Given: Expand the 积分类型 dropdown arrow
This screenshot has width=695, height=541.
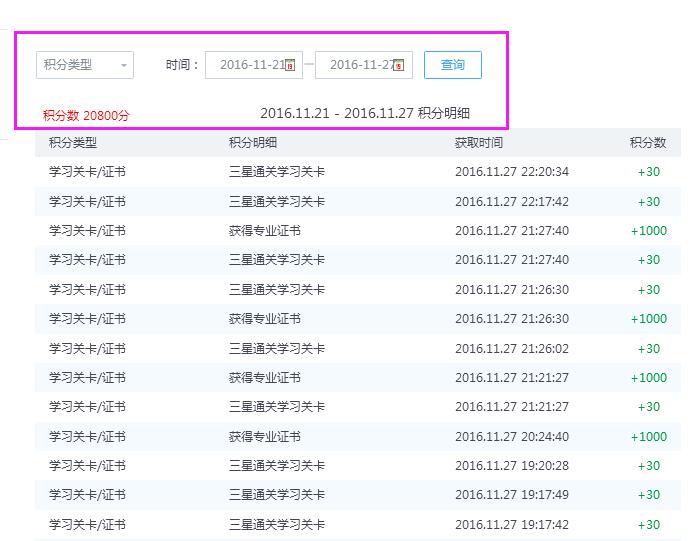Looking at the screenshot, I should click(x=124, y=66).
